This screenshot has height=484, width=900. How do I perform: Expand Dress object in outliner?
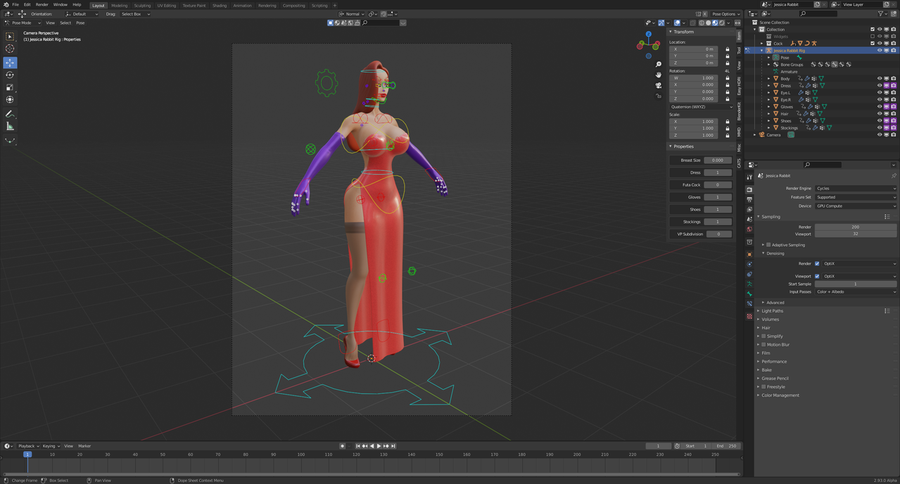[769, 86]
